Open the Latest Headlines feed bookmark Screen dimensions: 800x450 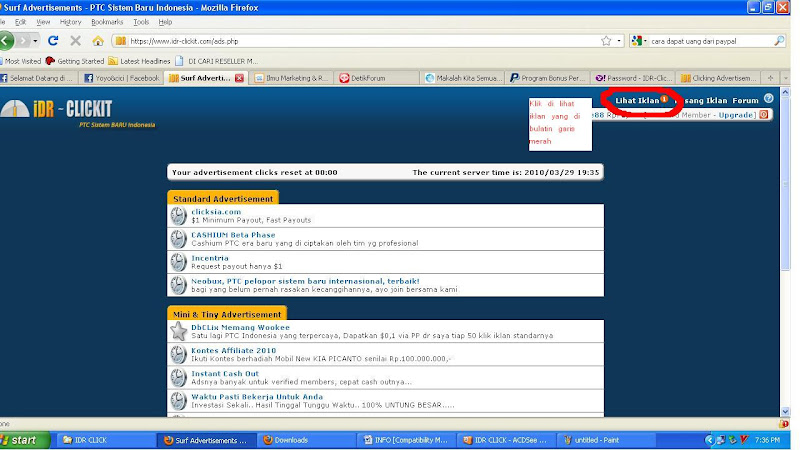point(139,61)
